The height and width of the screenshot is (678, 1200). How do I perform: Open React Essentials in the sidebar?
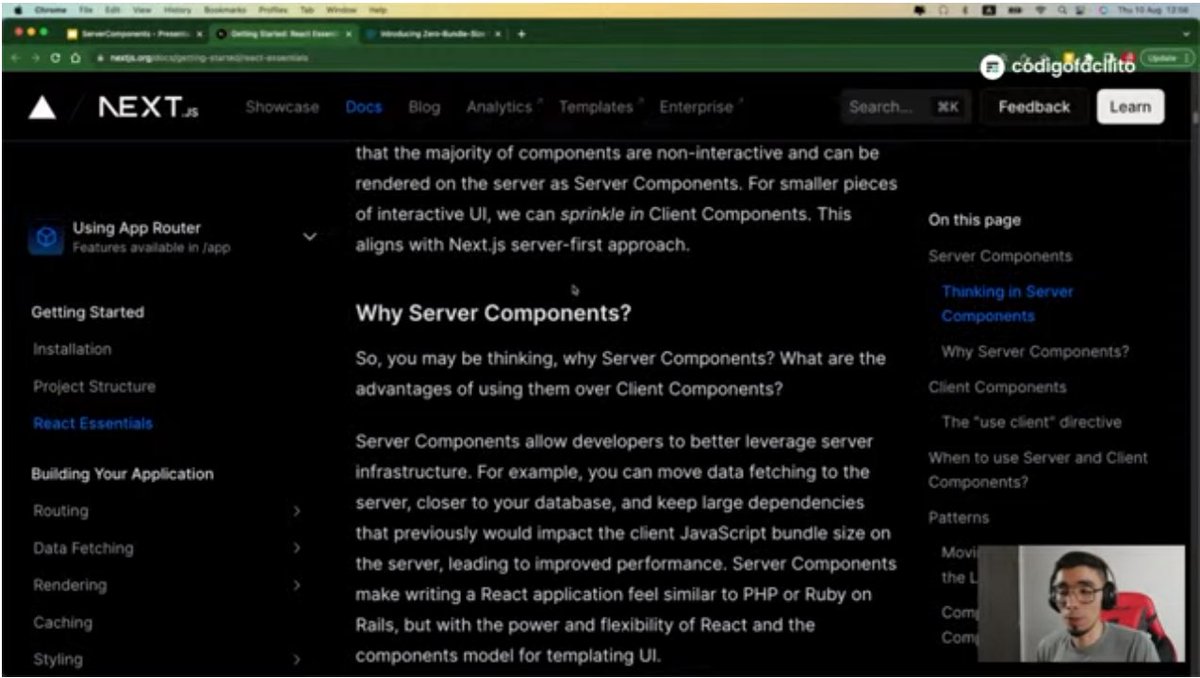pos(93,423)
